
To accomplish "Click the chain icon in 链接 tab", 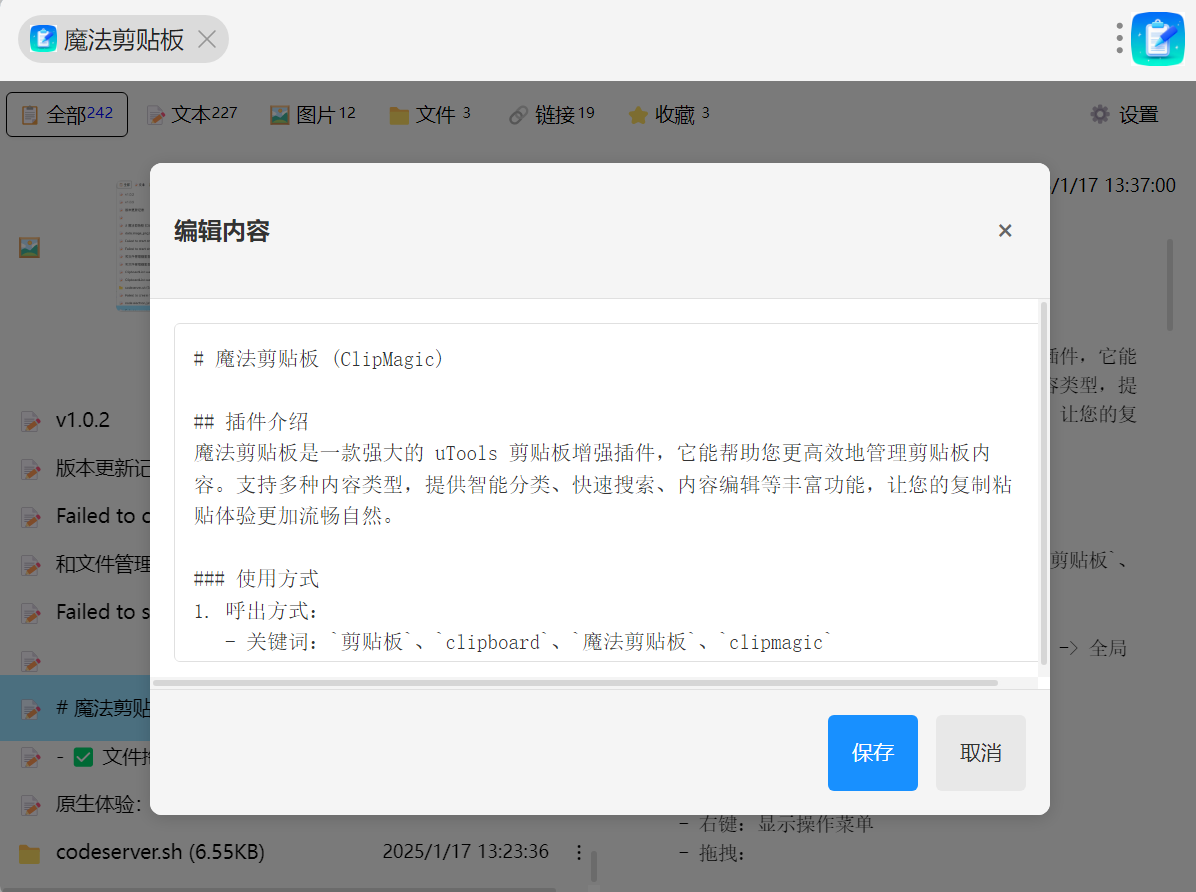I will (519, 115).
